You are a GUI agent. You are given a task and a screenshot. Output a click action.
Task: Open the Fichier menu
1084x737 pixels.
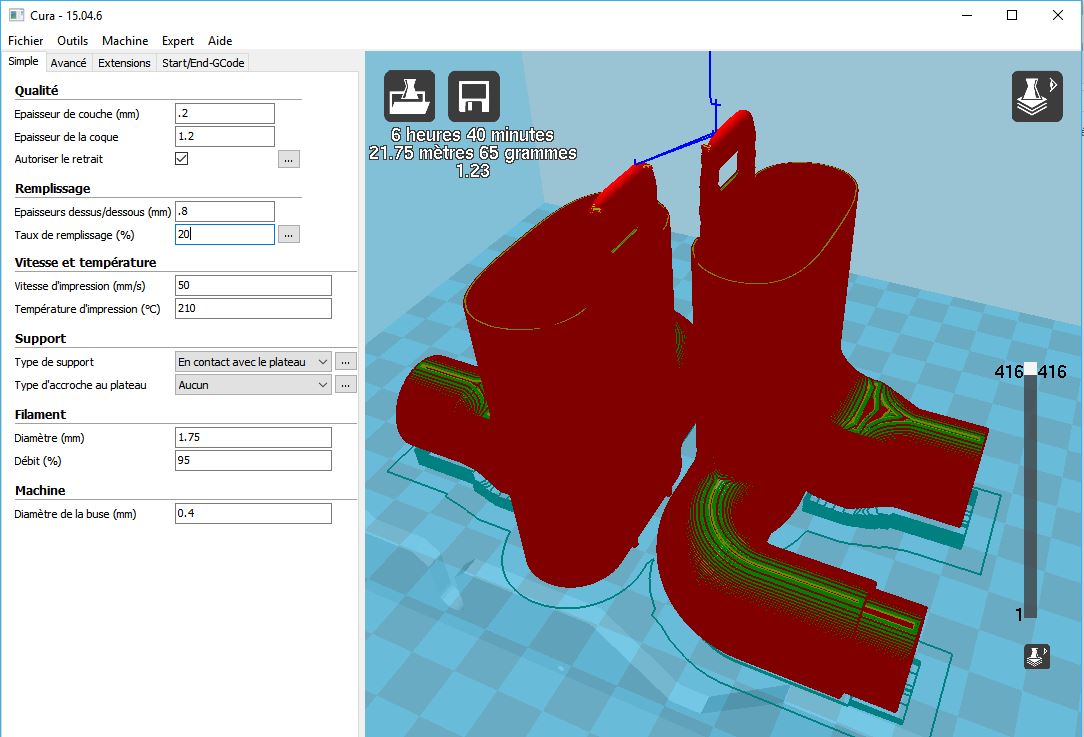26,41
